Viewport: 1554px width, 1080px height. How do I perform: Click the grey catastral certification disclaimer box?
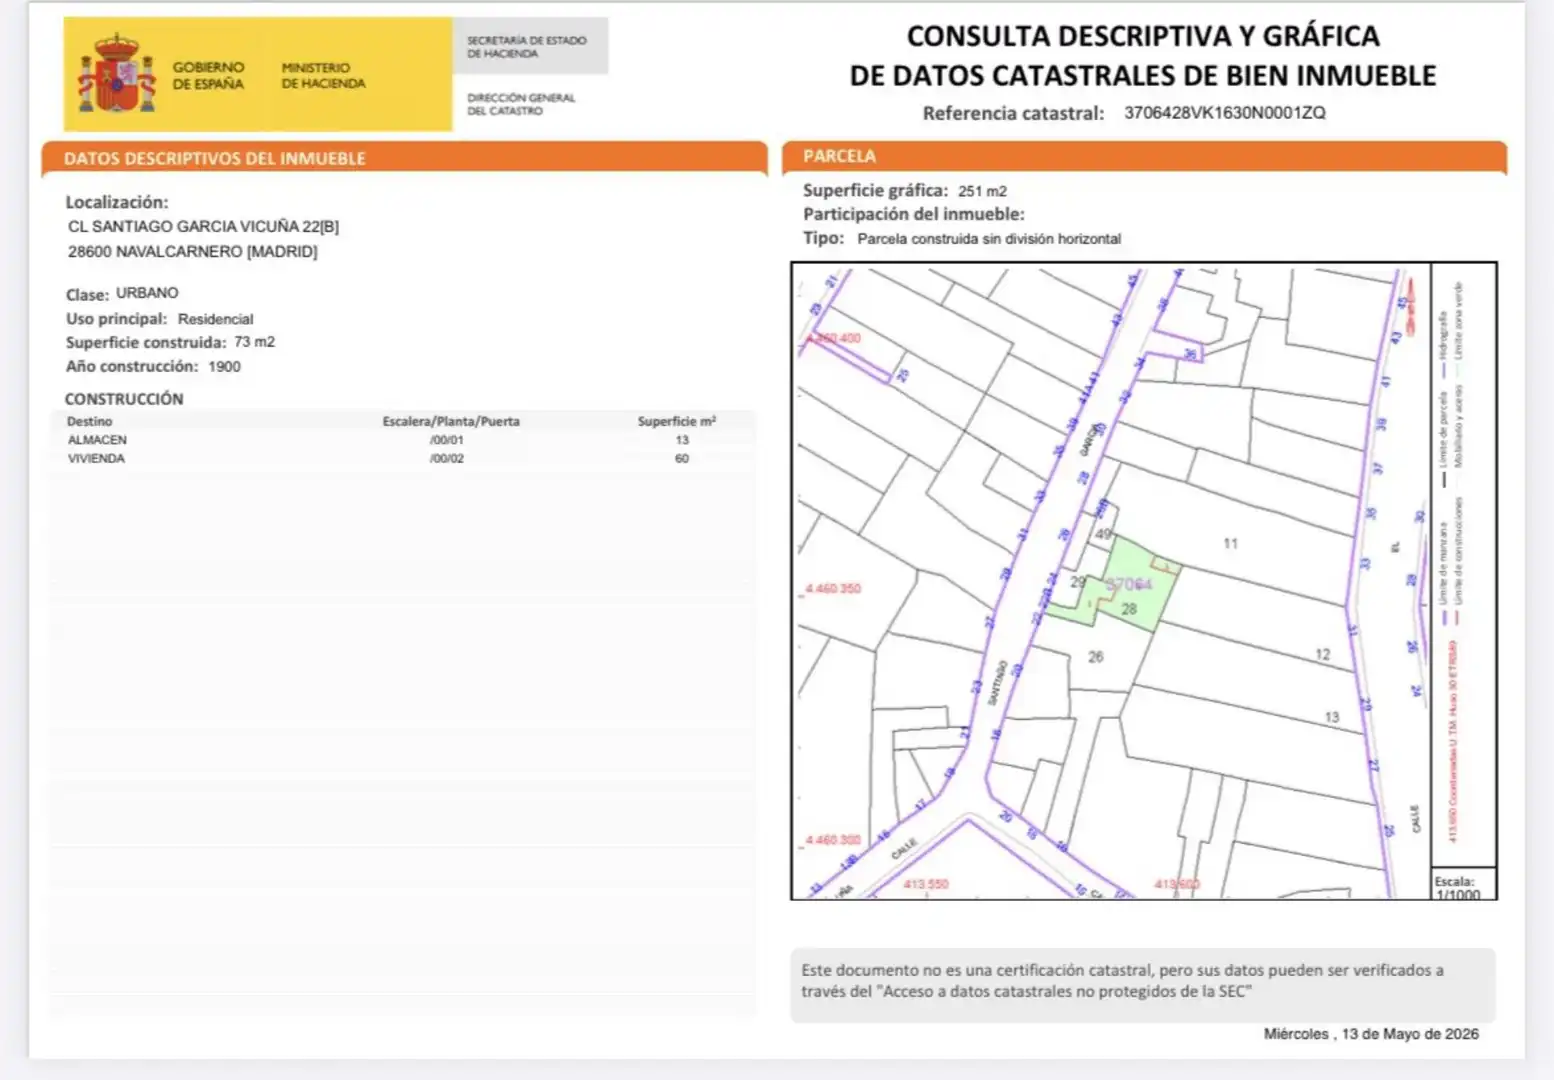[x=1143, y=985]
